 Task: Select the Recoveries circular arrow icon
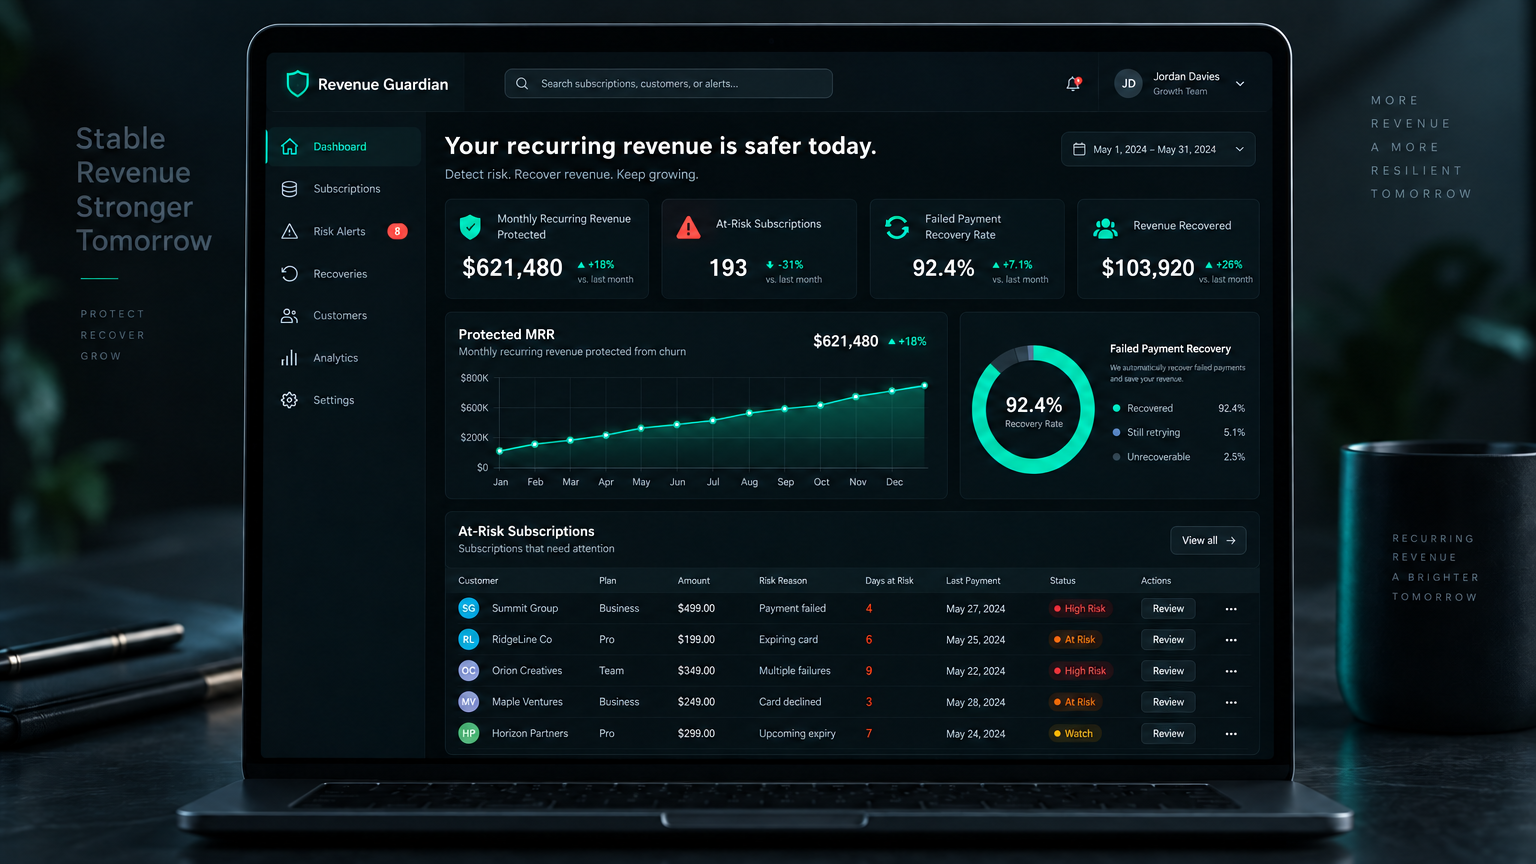(289, 274)
